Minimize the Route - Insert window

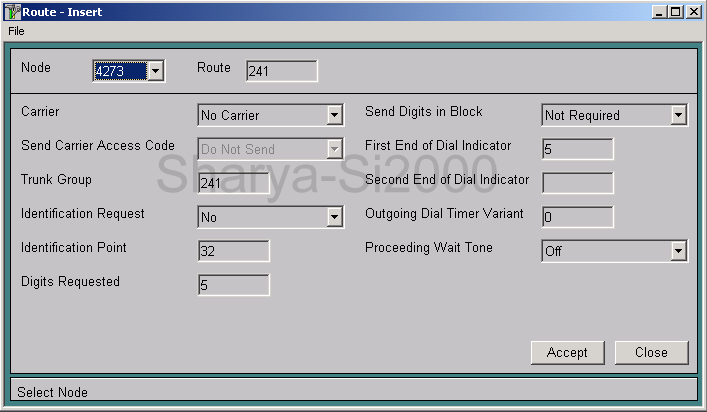click(x=661, y=12)
